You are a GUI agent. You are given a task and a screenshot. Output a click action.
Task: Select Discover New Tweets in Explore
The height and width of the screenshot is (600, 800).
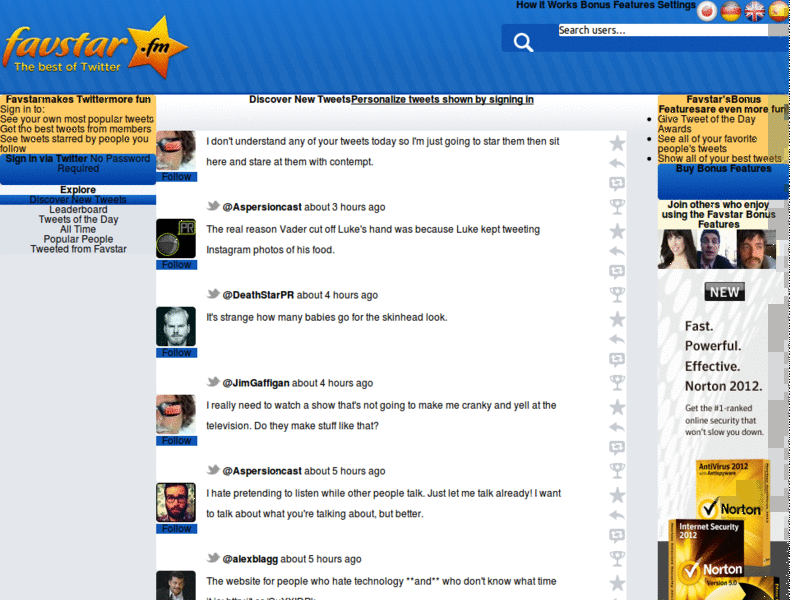point(78,200)
